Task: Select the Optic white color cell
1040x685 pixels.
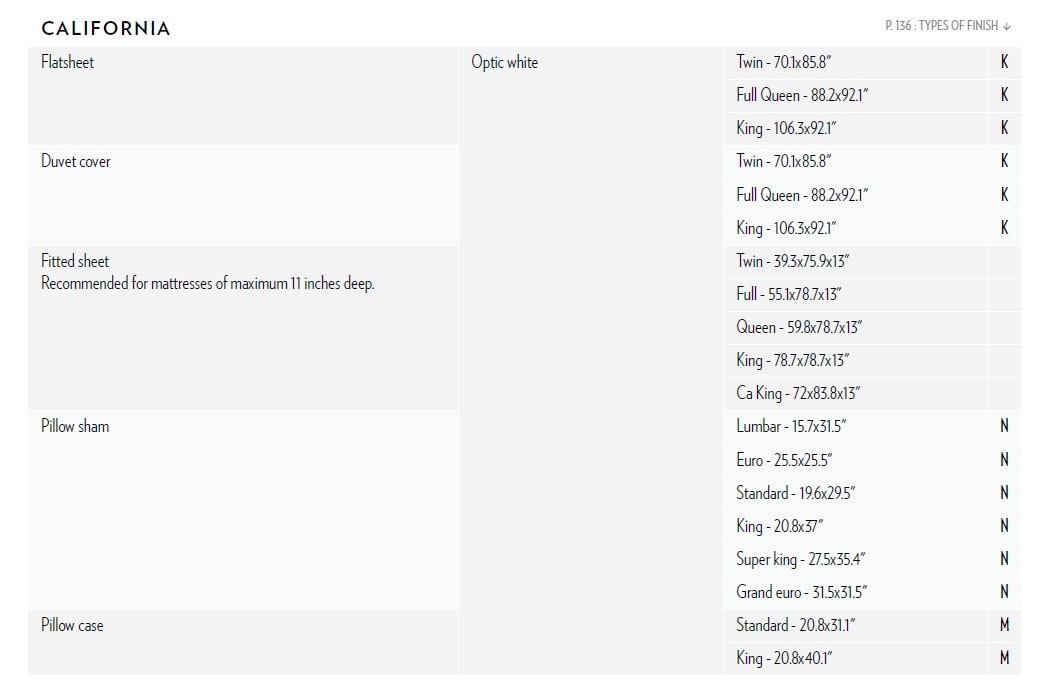Action: pos(505,62)
